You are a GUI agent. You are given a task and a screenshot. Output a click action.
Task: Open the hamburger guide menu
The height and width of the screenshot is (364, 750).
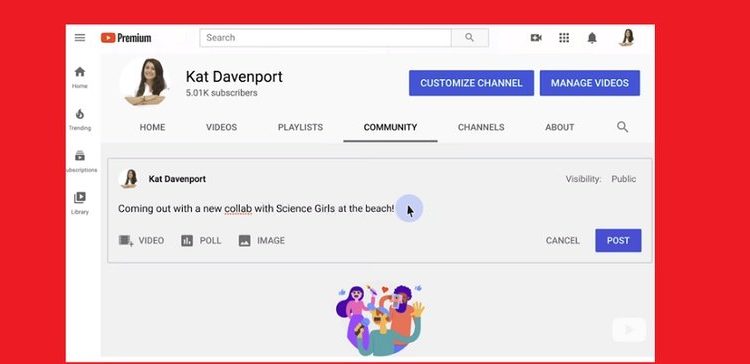point(80,38)
